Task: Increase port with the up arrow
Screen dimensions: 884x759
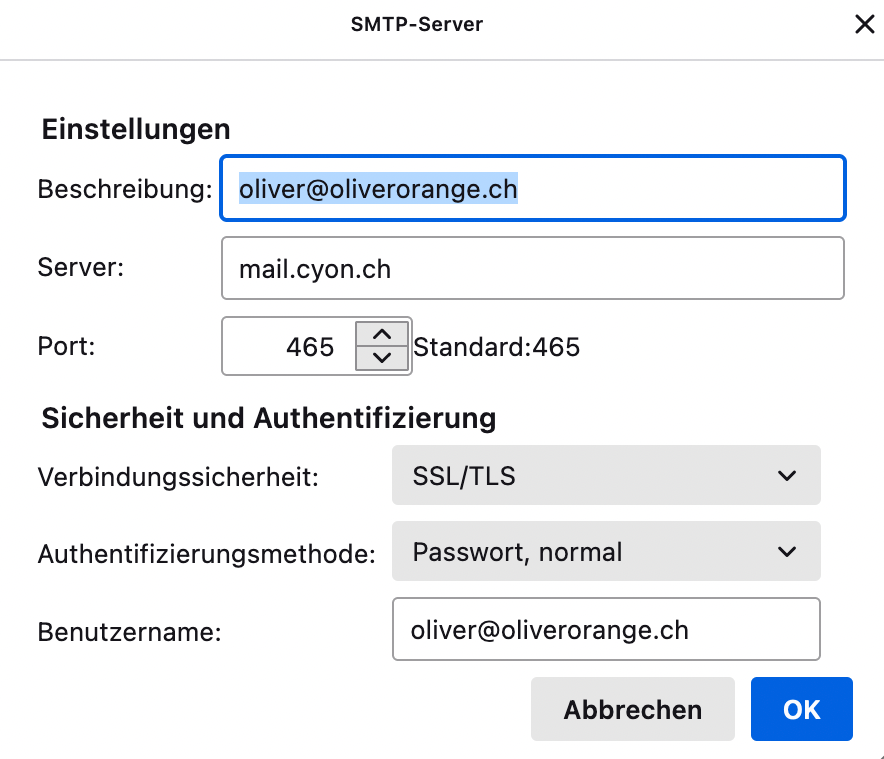Action: [x=382, y=334]
